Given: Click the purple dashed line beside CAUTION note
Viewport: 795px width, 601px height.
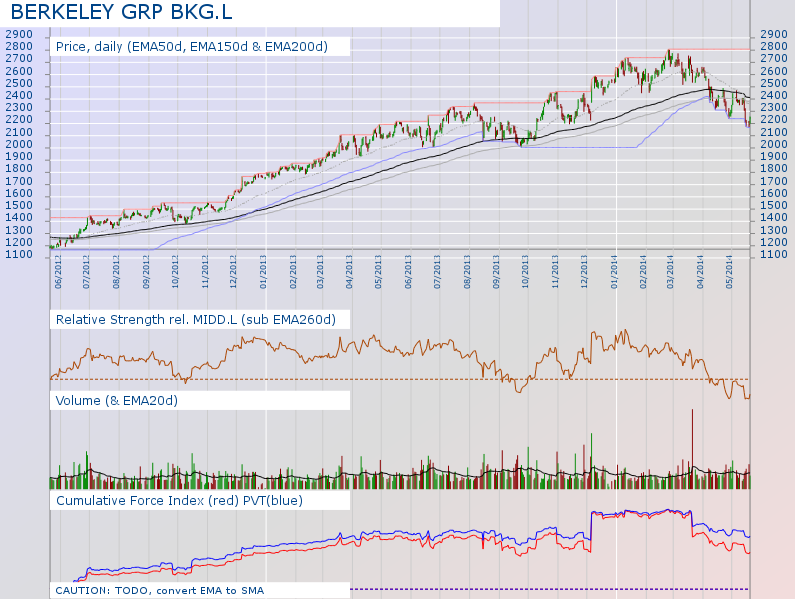Looking at the screenshot, I should 550,589.
